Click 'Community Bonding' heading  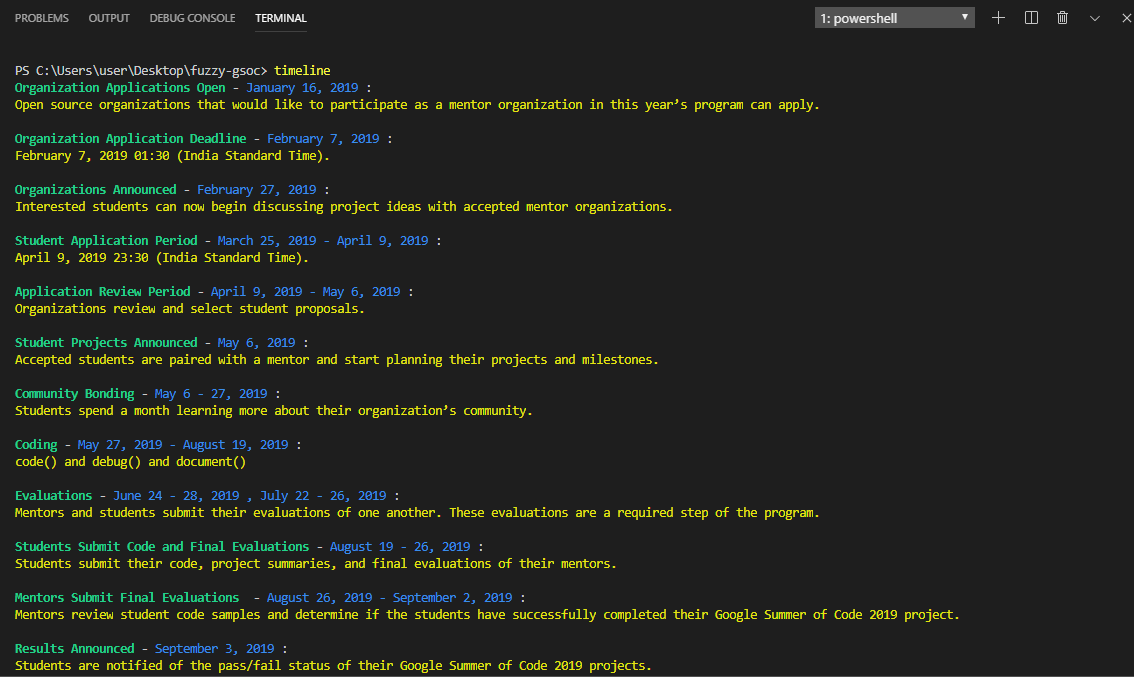point(74,393)
